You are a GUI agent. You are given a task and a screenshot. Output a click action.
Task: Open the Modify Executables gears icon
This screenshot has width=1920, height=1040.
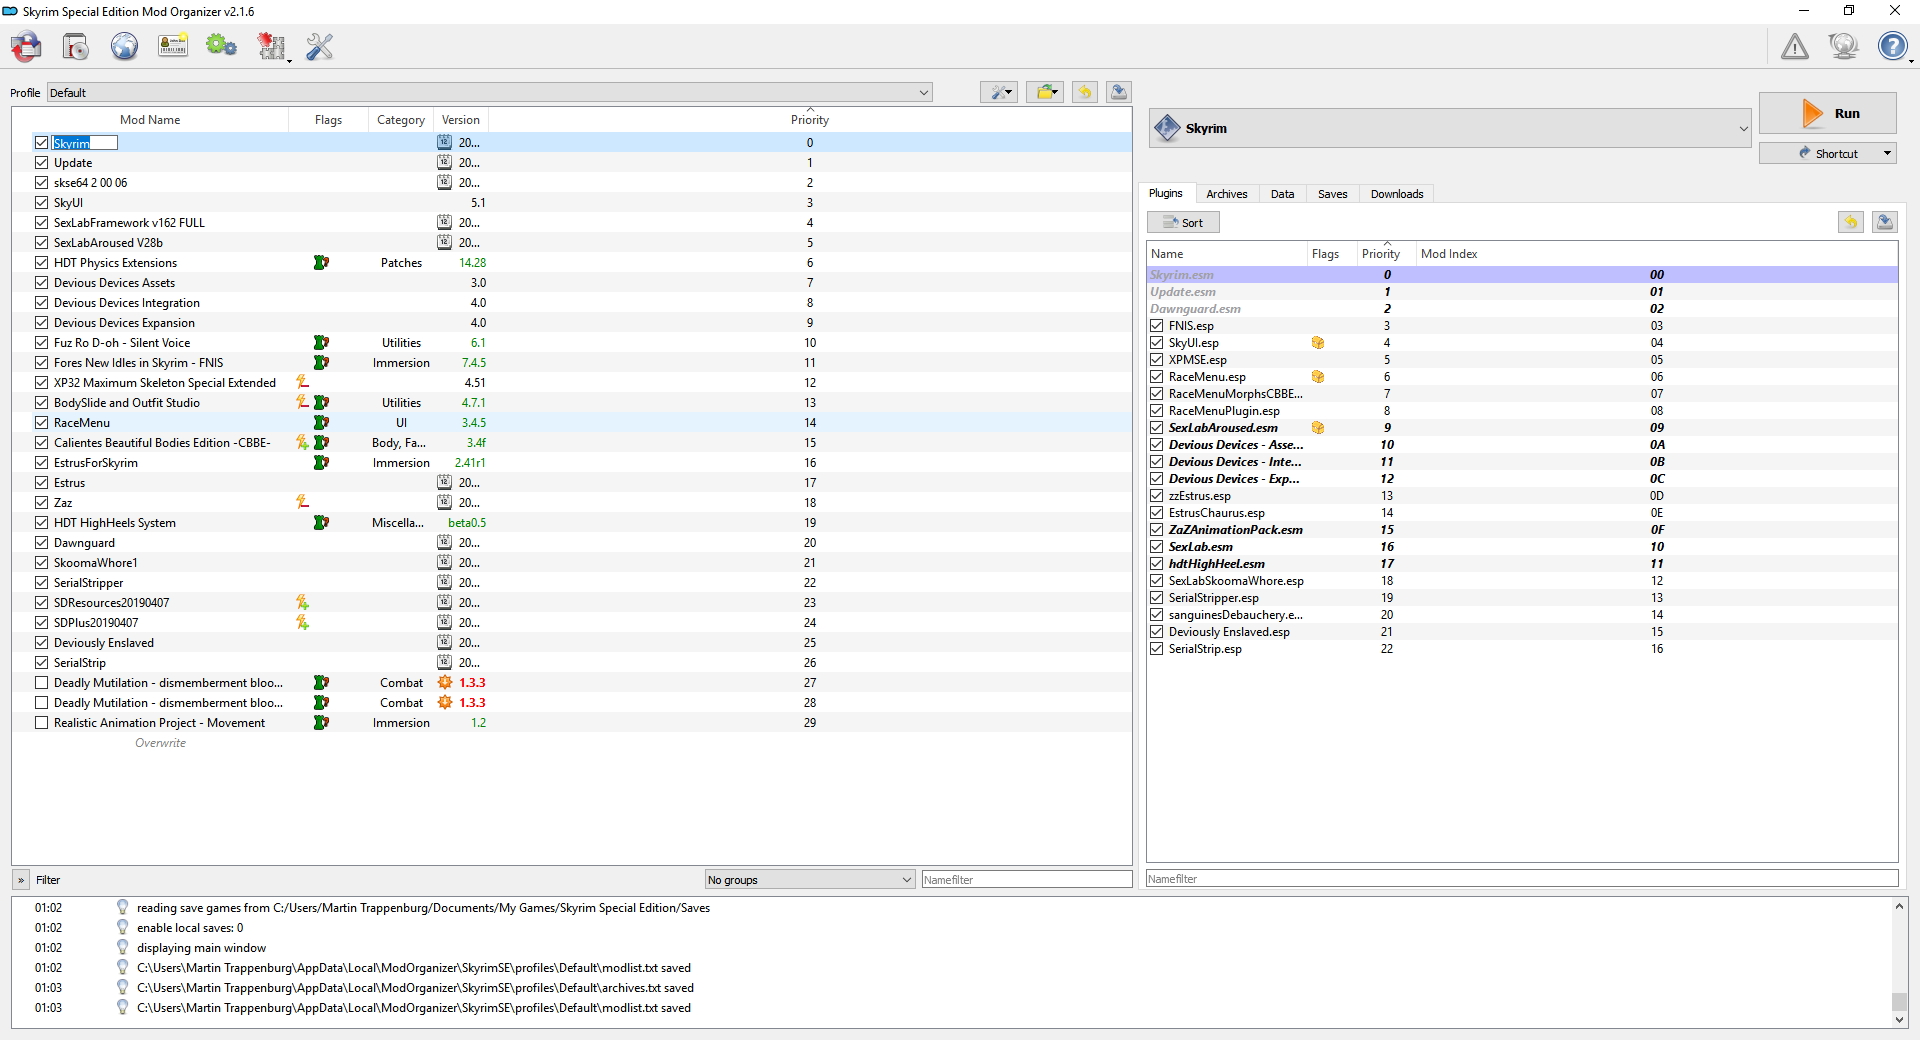pos(221,46)
